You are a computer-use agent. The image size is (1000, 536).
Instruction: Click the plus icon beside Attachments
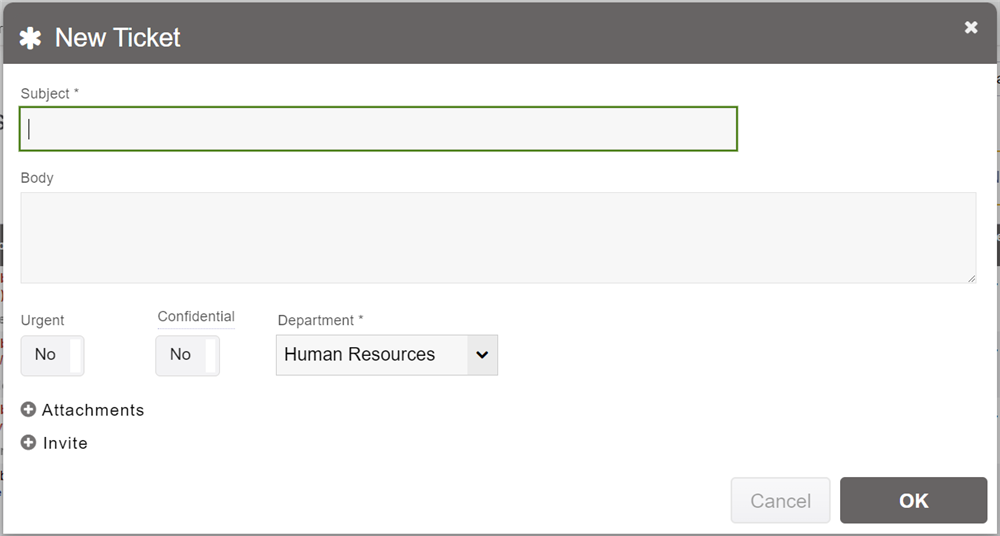(x=29, y=410)
